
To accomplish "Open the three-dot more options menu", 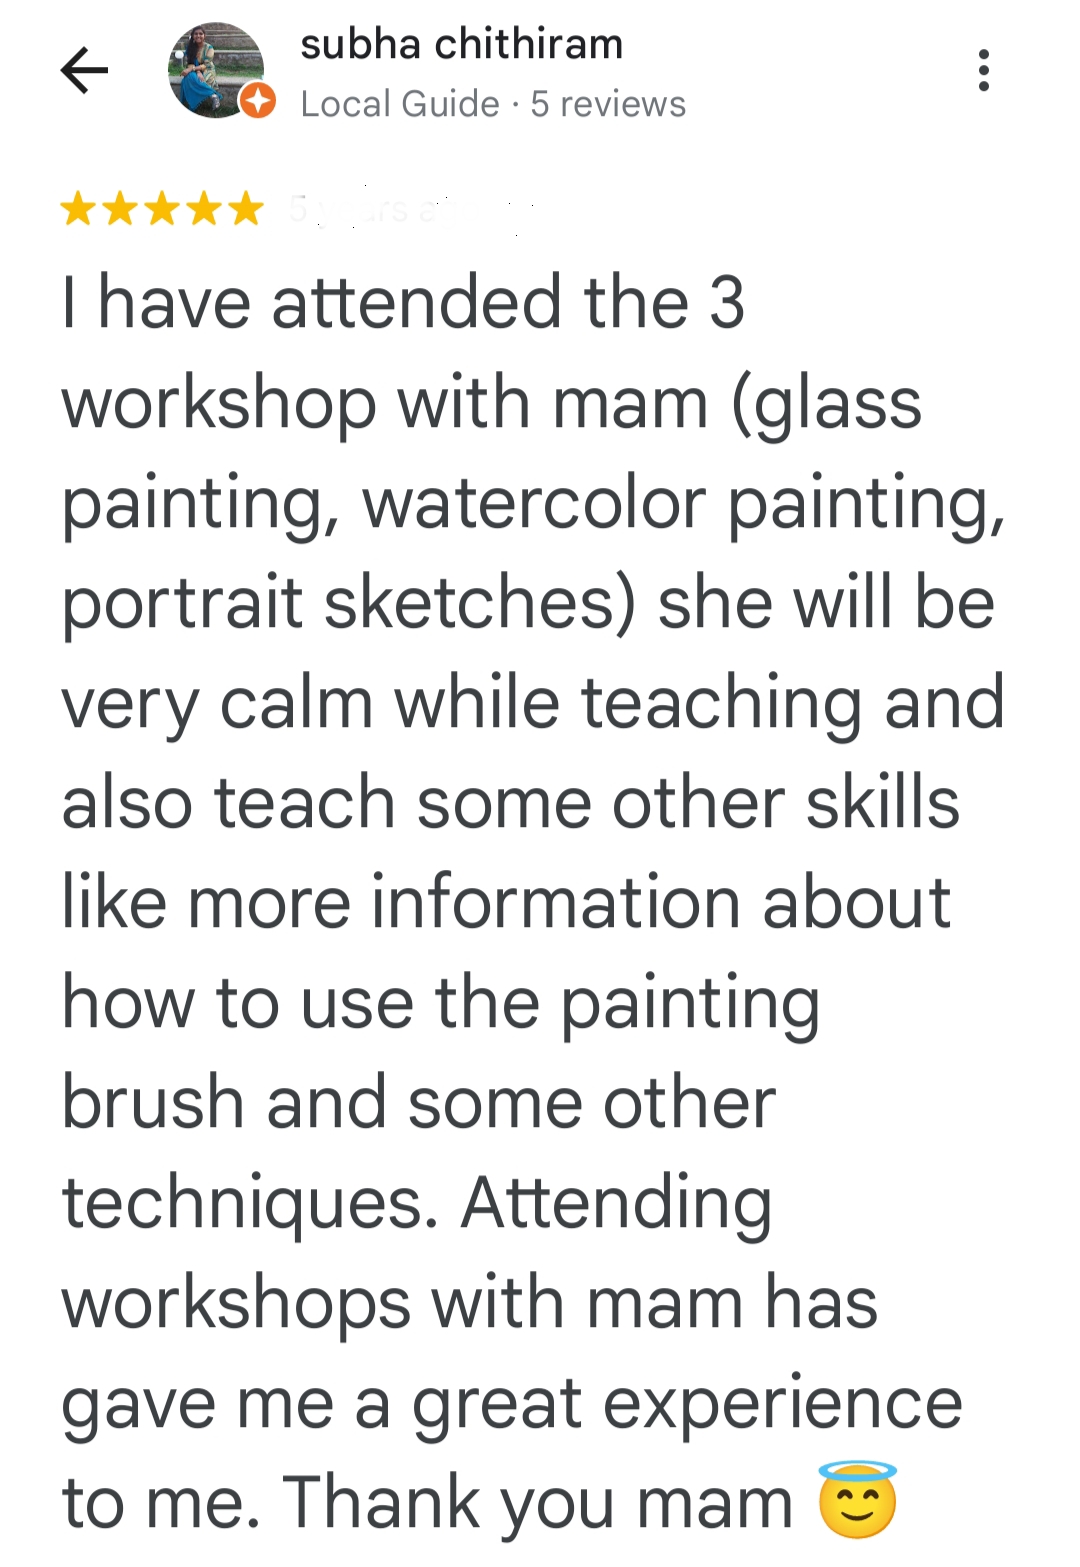I will pos(984,71).
